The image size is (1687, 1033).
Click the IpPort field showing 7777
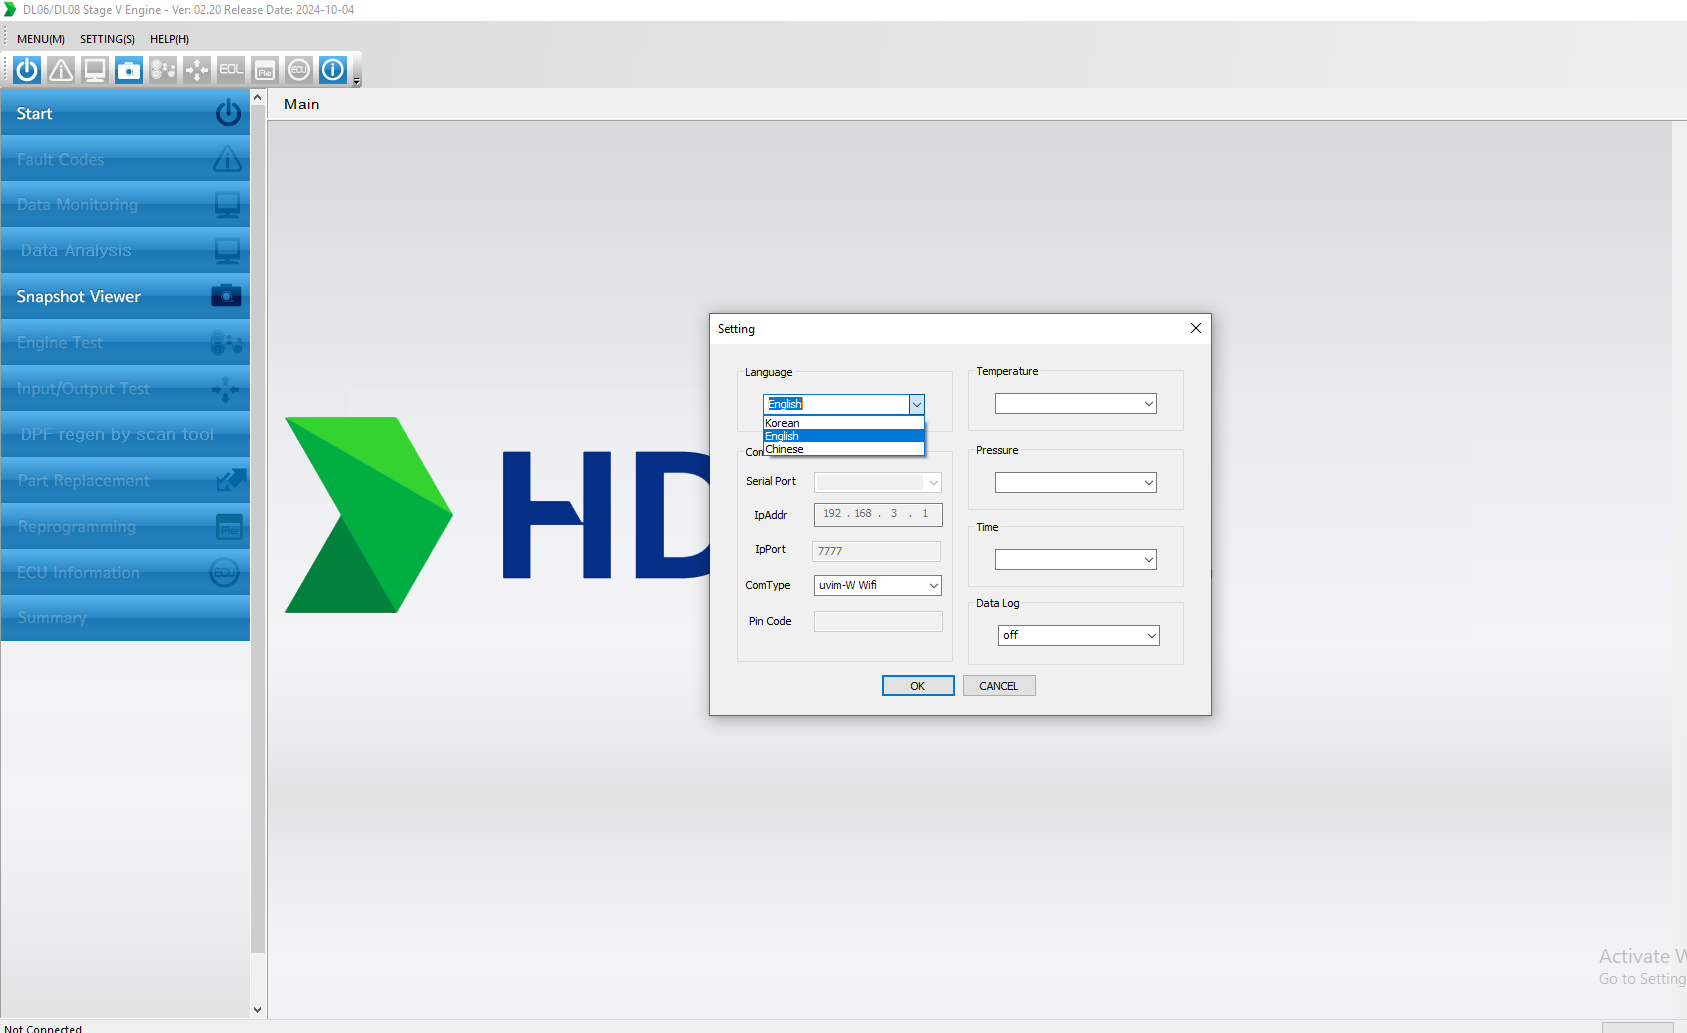[877, 551]
